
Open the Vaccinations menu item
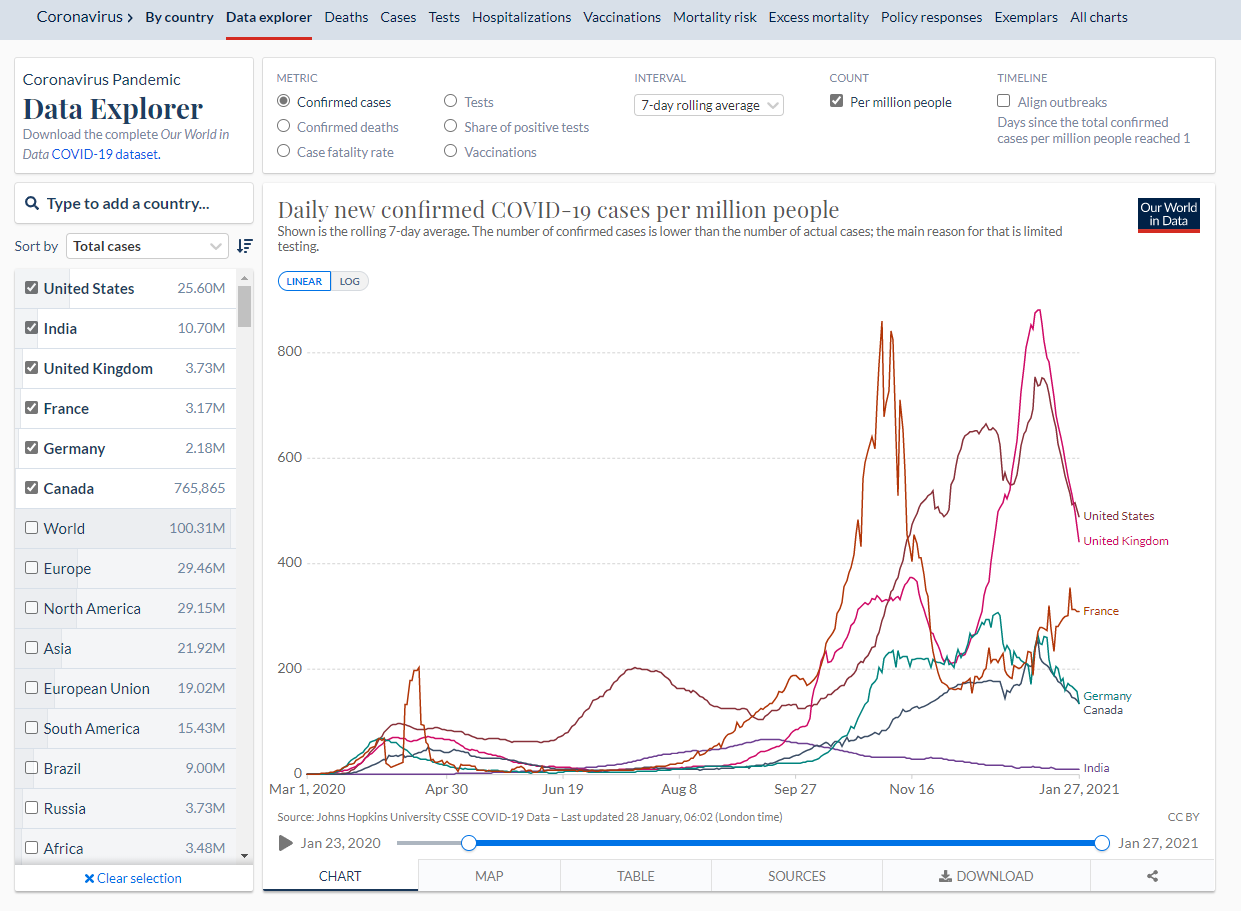(x=621, y=17)
